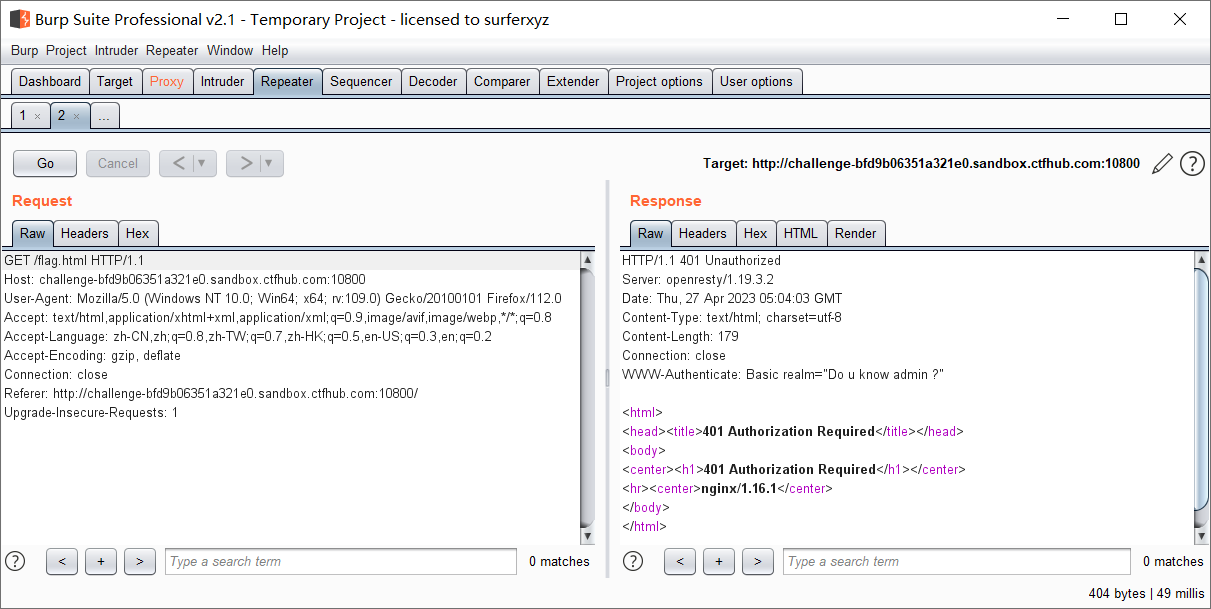Switch to the Proxy tab

pyautogui.click(x=167, y=82)
